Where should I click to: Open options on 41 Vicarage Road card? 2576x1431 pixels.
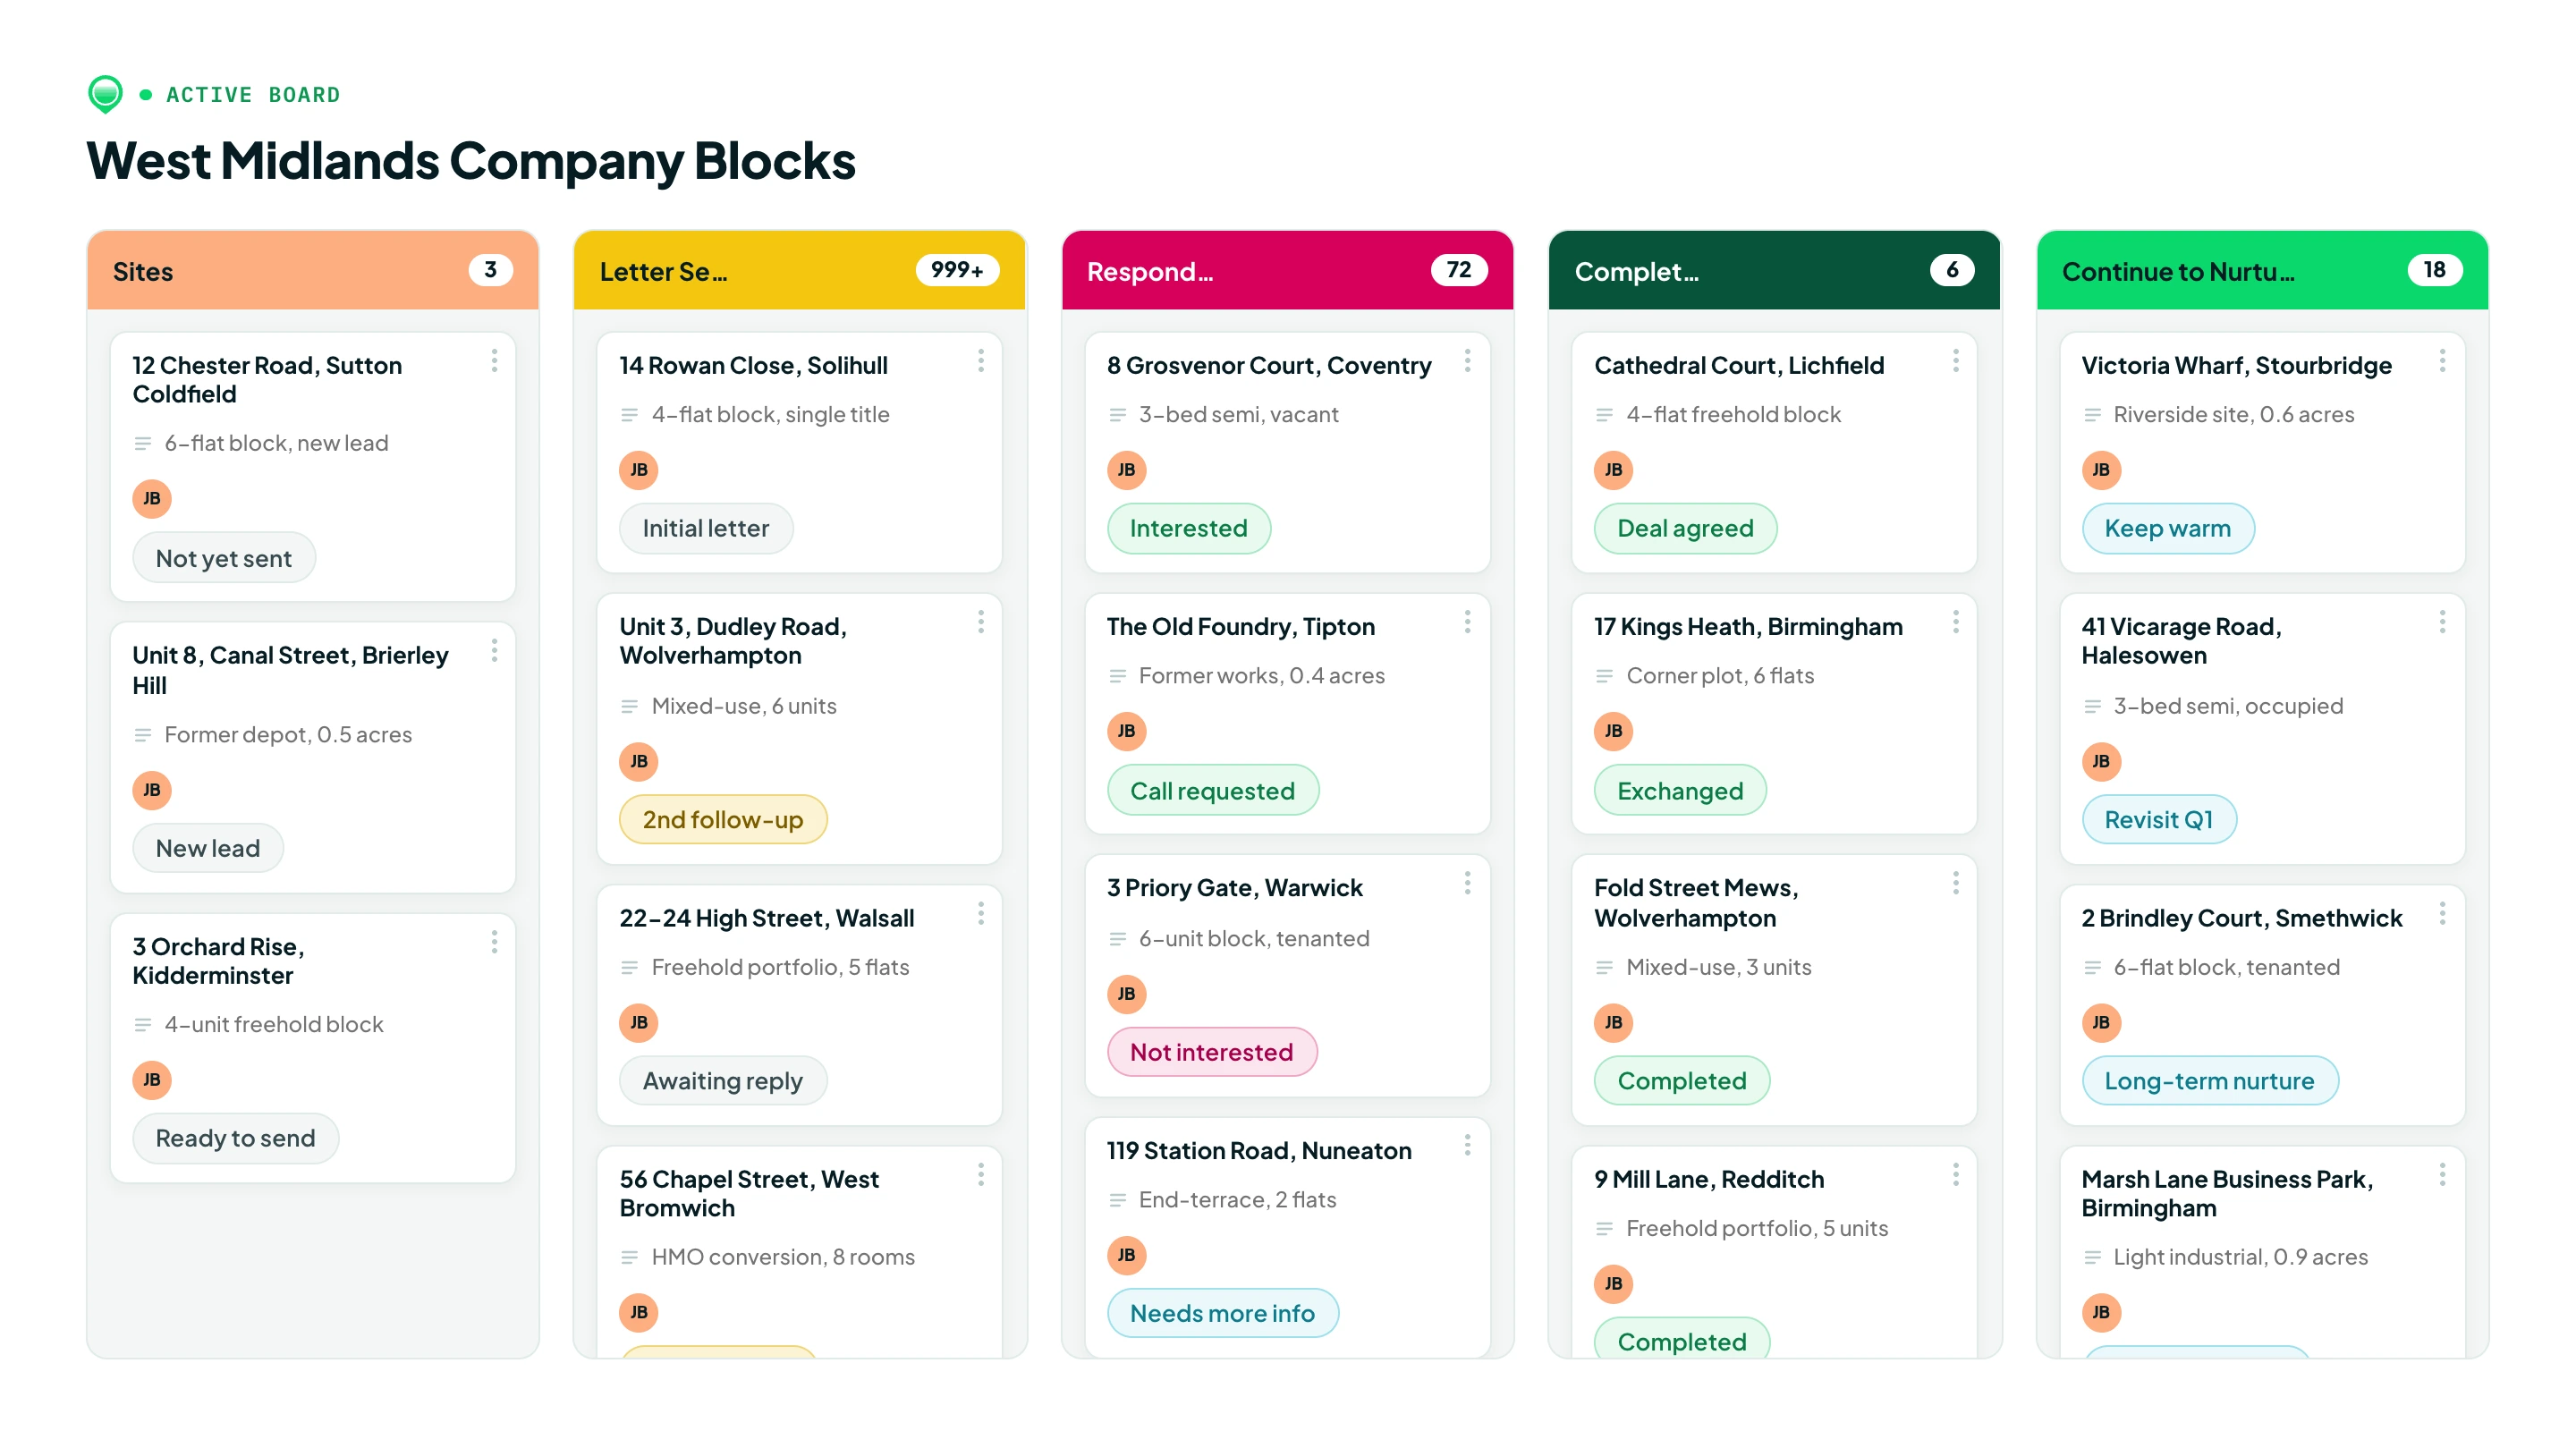(x=2443, y=622)
